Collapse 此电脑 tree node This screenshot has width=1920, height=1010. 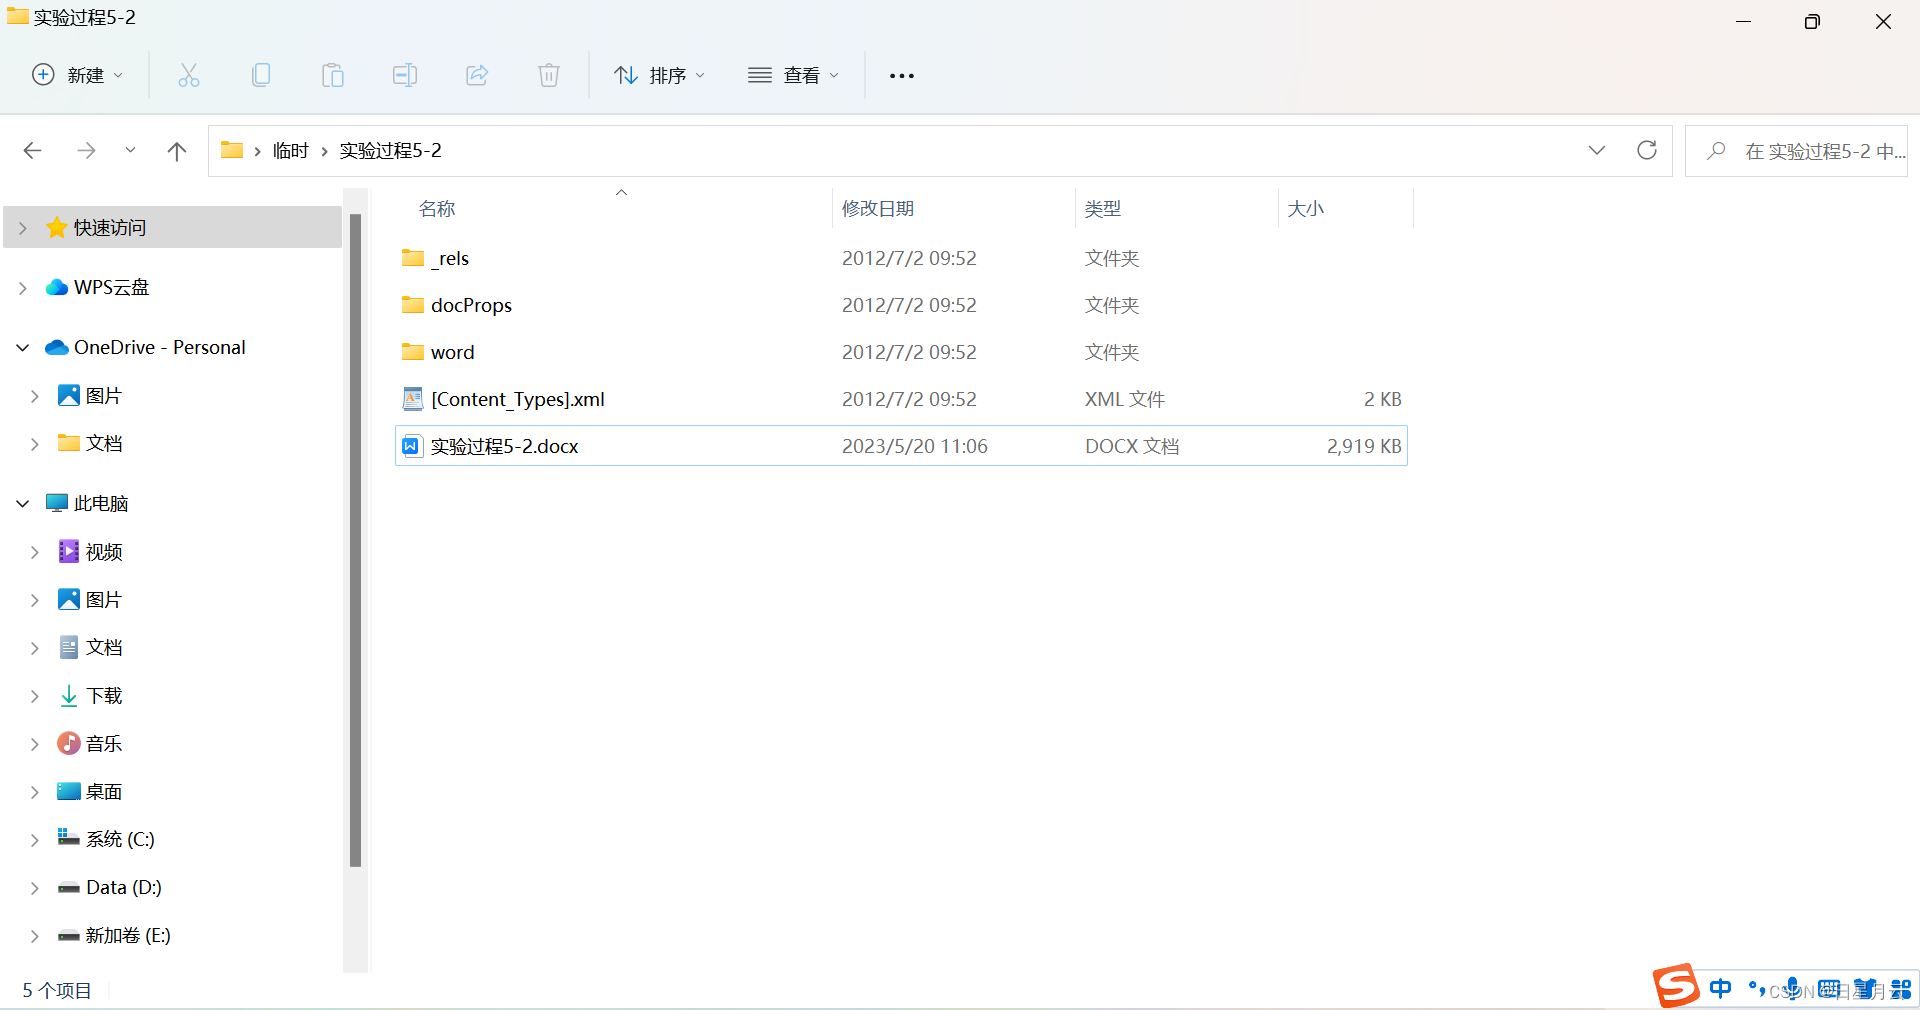pyautogui.click(x=22, y=504)
